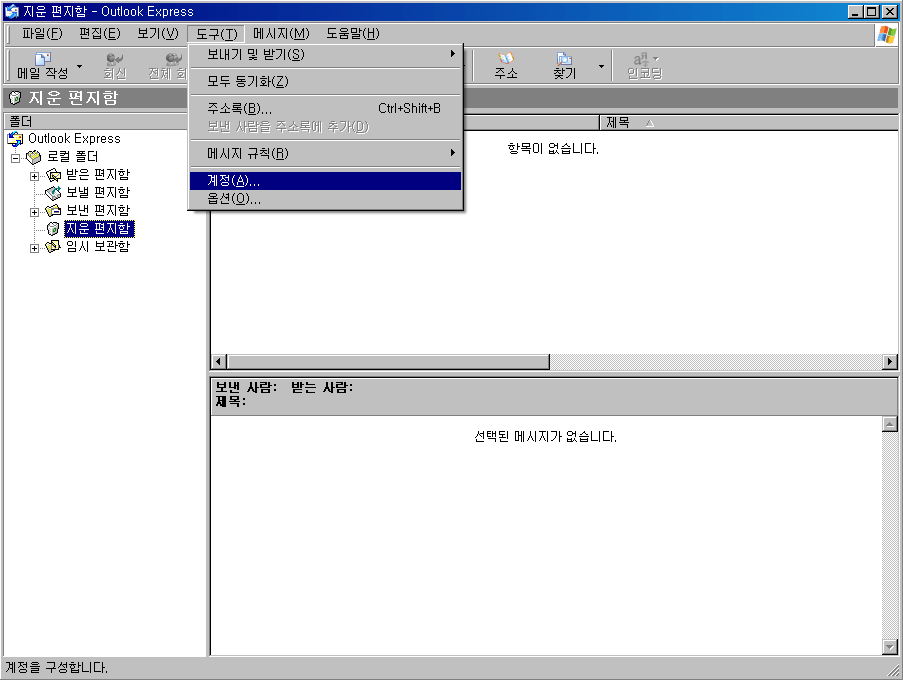The height and width of the screenshot is (680, 903).
Task: Click the 받은 편지함 inbox icon
Action: tap(53, 174)
